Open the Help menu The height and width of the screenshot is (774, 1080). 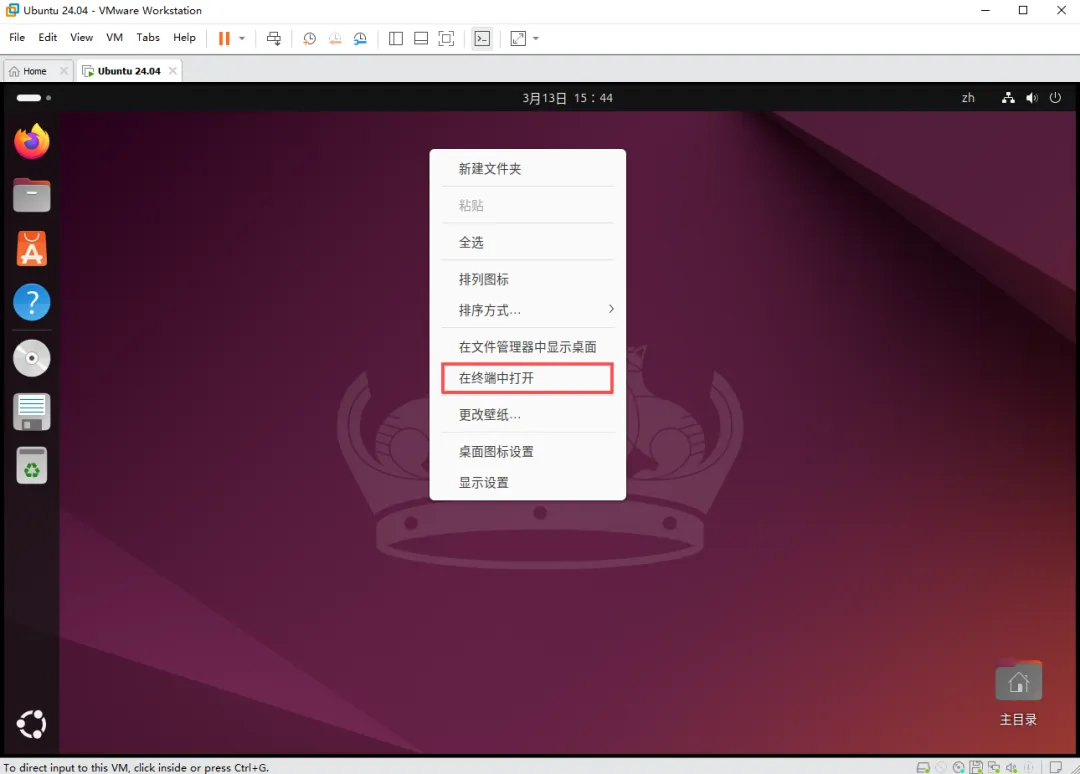click(x=184, y=37)
